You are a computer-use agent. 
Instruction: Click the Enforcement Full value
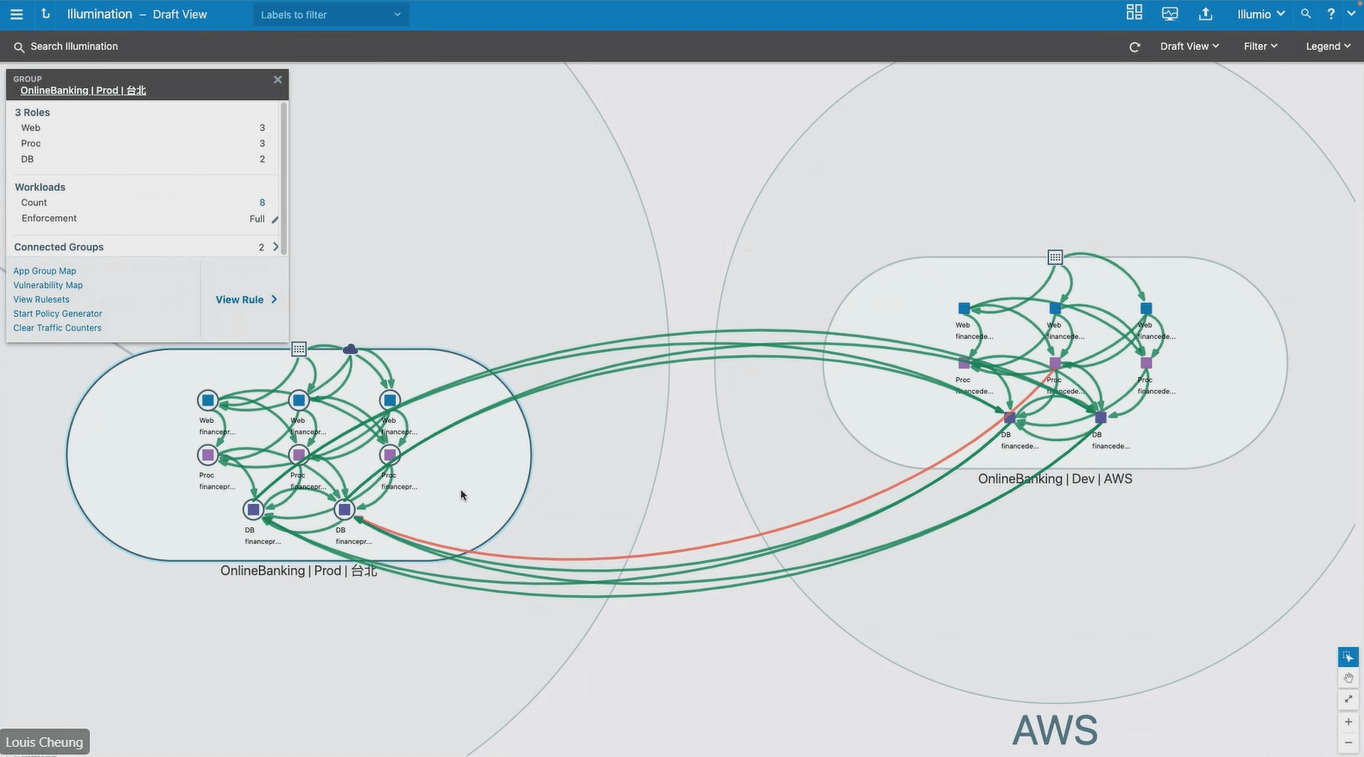point(257,219)
